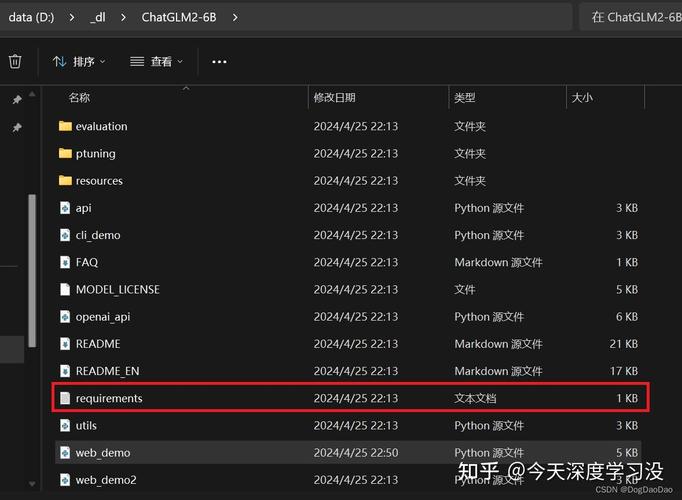
Task: Click the 6 KB size of openai_api
Action: pos(627,317)
